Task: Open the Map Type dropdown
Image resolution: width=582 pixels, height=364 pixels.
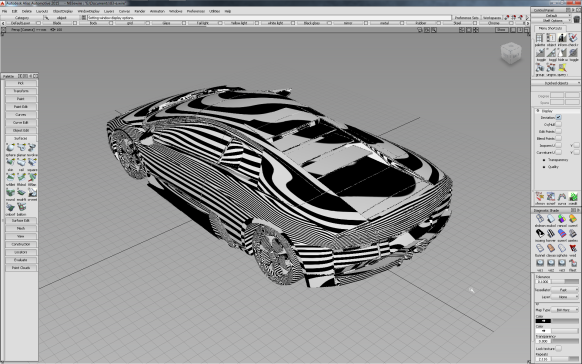Action: (565, 309)
